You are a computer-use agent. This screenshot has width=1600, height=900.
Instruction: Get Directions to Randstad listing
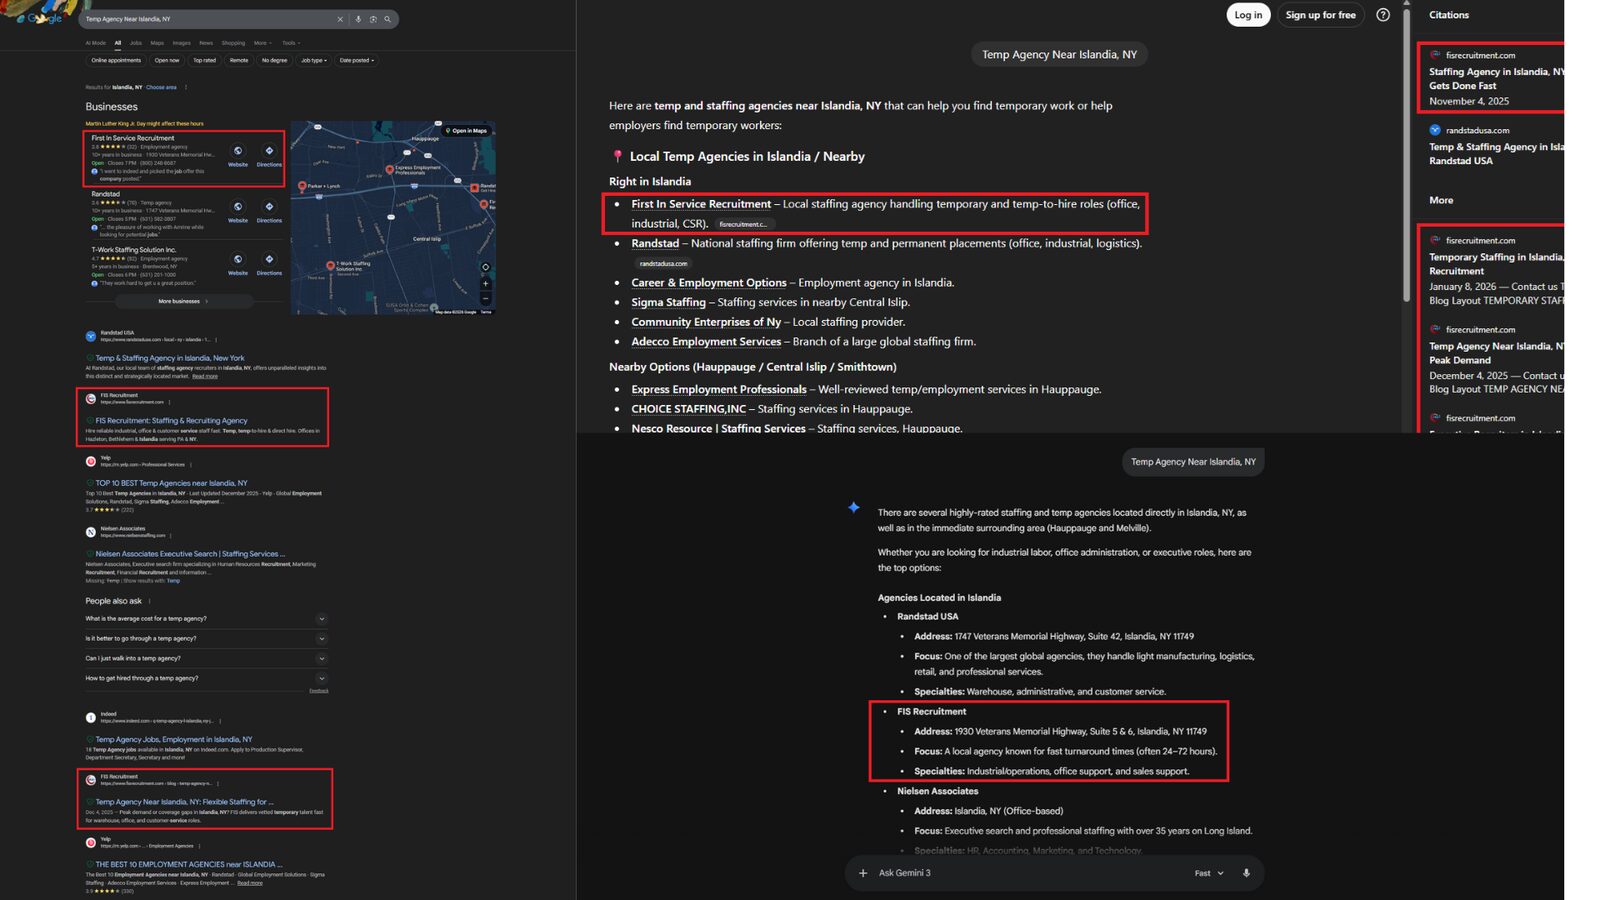click(269, 207)
